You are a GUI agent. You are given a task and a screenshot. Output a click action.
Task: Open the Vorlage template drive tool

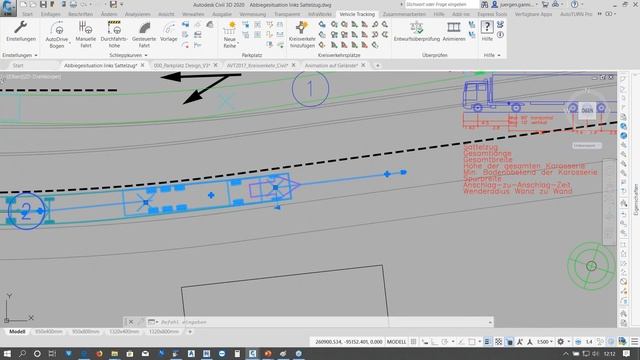[x=169, y=32]
